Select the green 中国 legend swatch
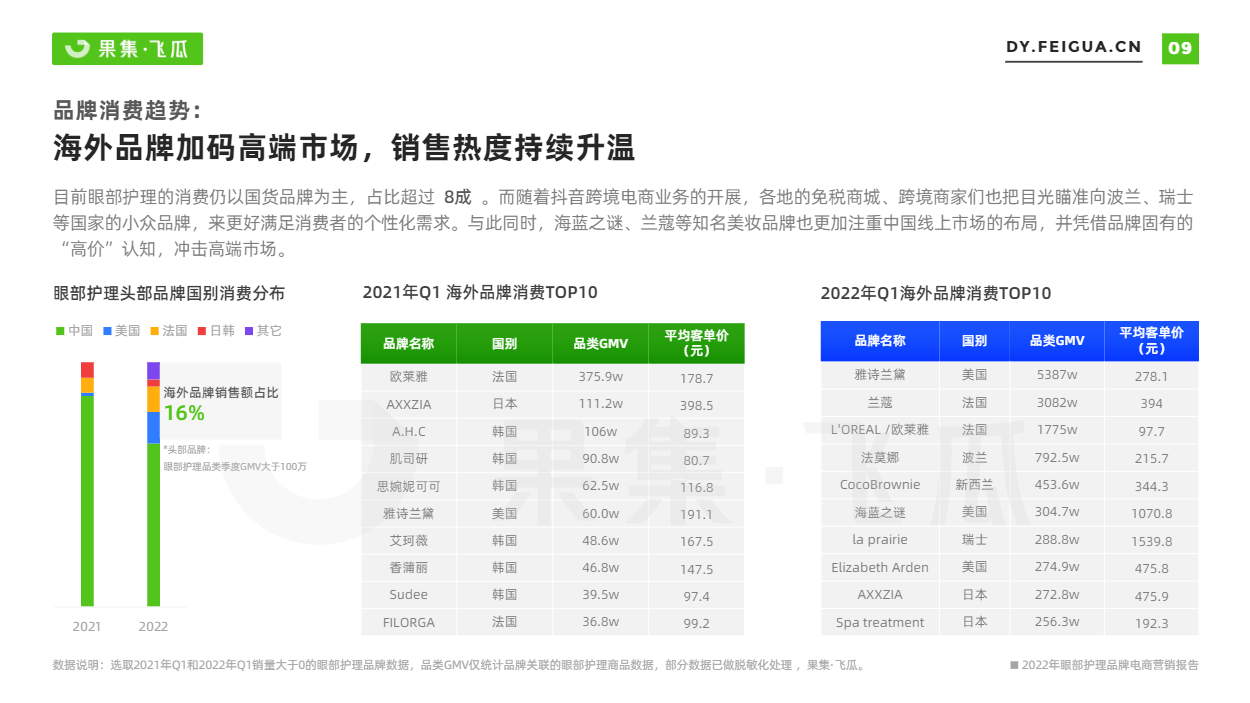 pos(59,330)
